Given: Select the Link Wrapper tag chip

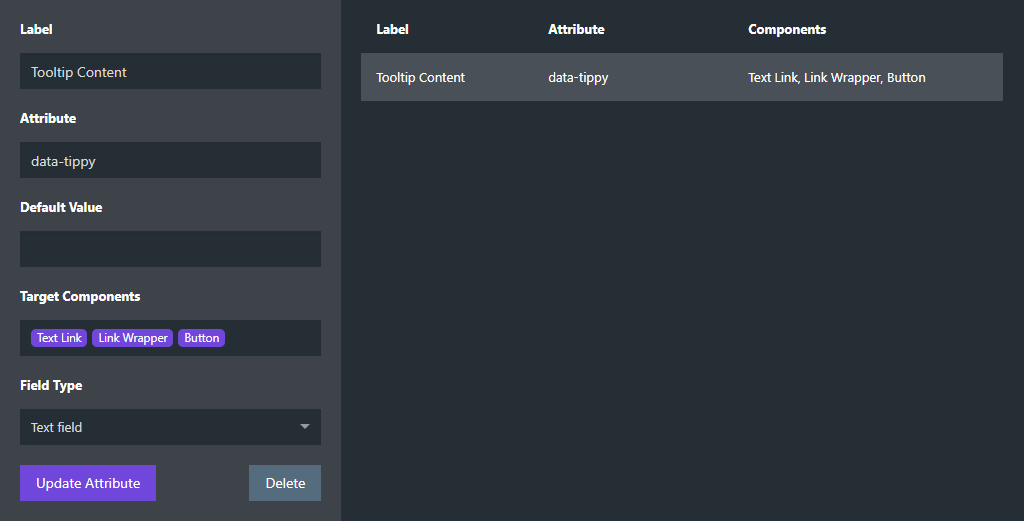Looking at the screenshot, I should tap(133, 338).
